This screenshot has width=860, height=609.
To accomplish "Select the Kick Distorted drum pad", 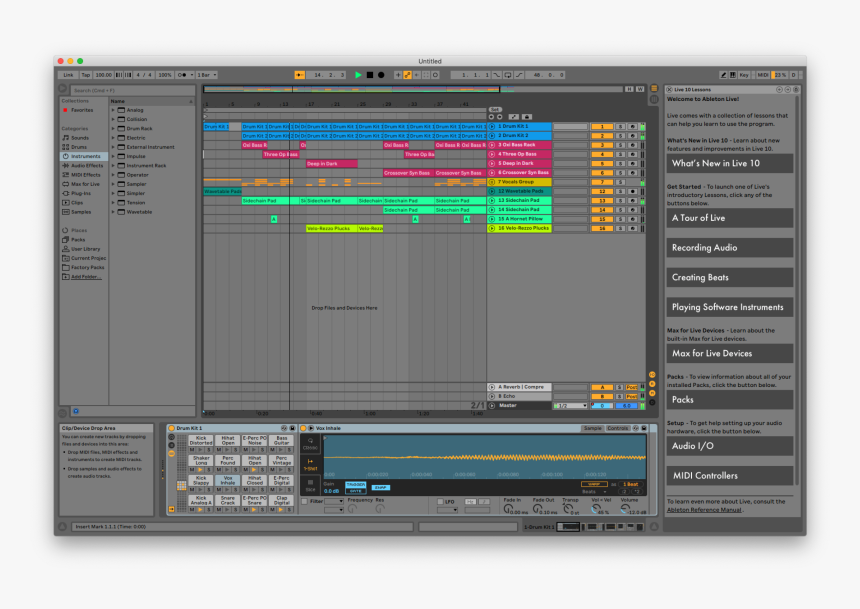I will 201,441.
